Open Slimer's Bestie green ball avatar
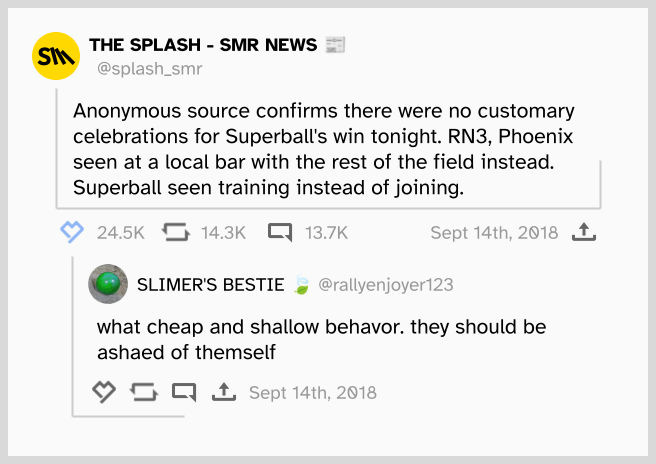 (x=107, y=284)
